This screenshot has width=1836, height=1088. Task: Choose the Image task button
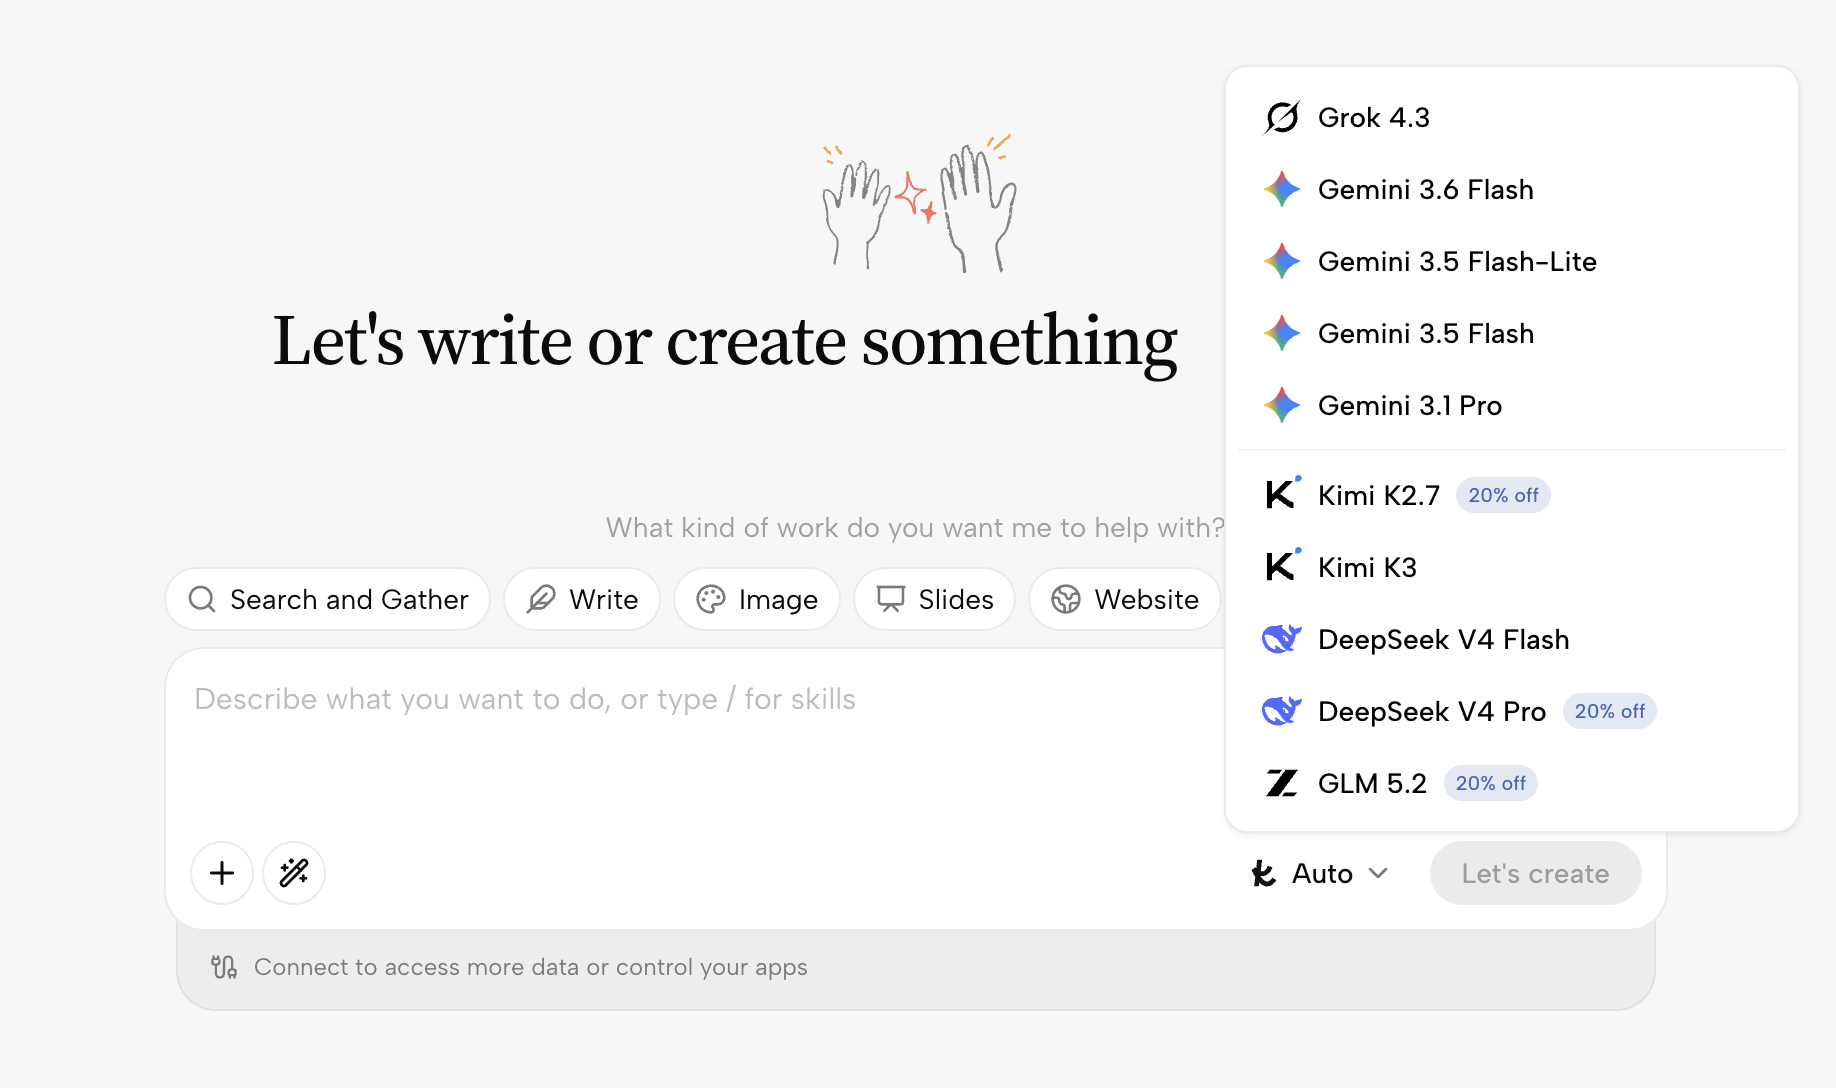click(x=757, y=599)
